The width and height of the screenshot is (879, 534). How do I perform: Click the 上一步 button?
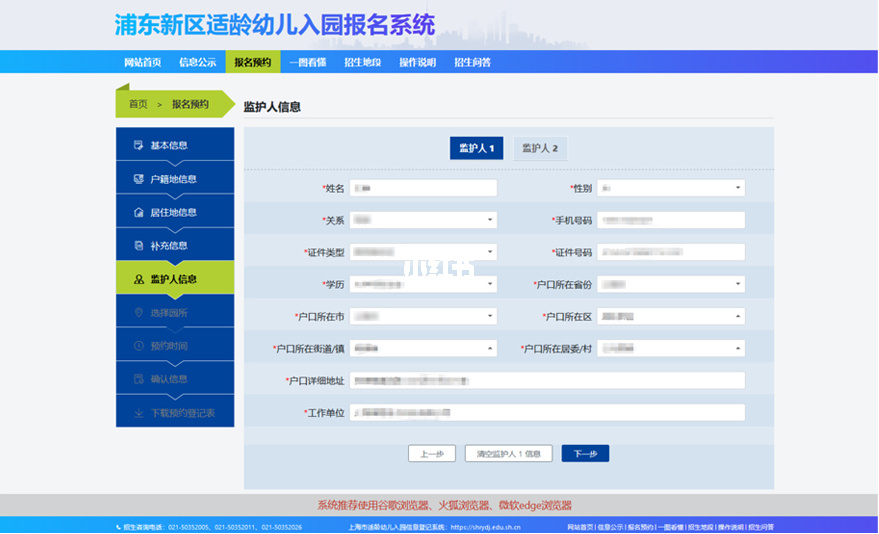pos(432,454)
